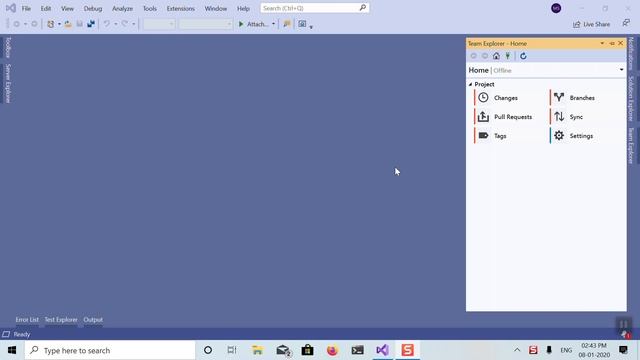This screenshot has width=640, height=360.
Task: Click the Visual Studio logo icon
Action: 11,8
